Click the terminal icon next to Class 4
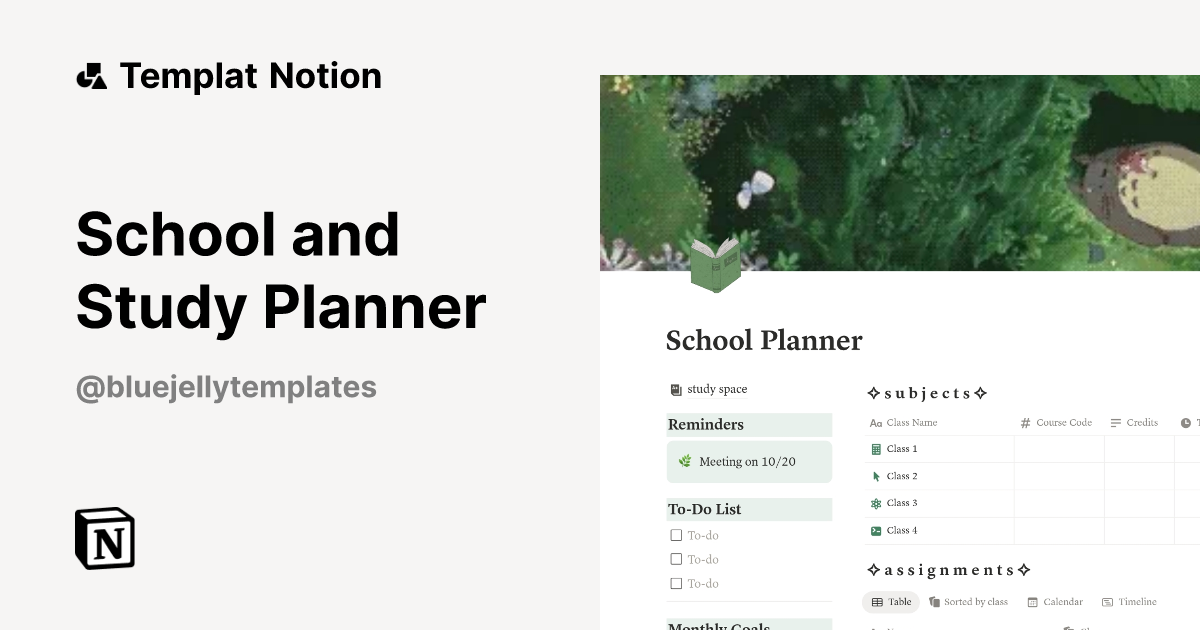 click(x=878, y=530)
